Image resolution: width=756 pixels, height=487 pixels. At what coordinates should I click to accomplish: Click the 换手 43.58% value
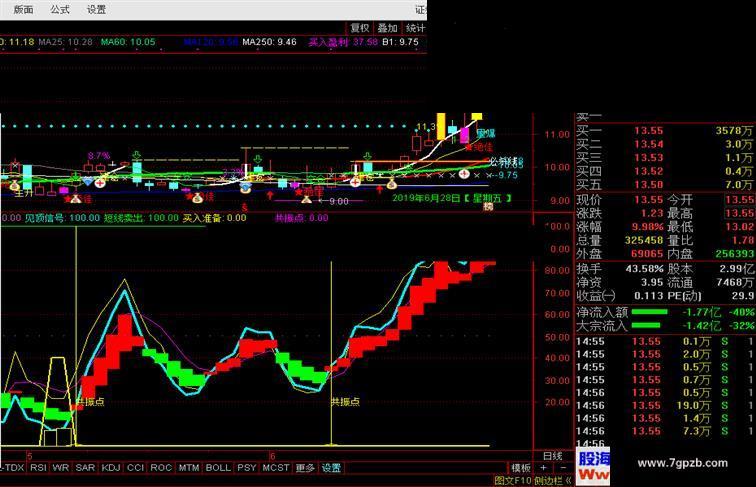click(x=645, y=269)
